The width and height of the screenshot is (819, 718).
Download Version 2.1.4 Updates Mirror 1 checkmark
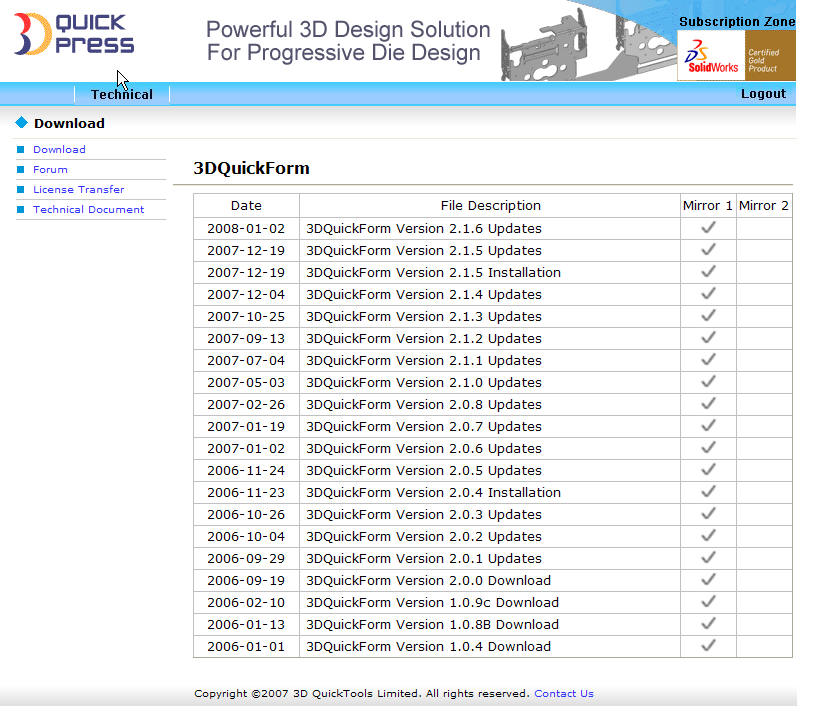click(708, 293)
